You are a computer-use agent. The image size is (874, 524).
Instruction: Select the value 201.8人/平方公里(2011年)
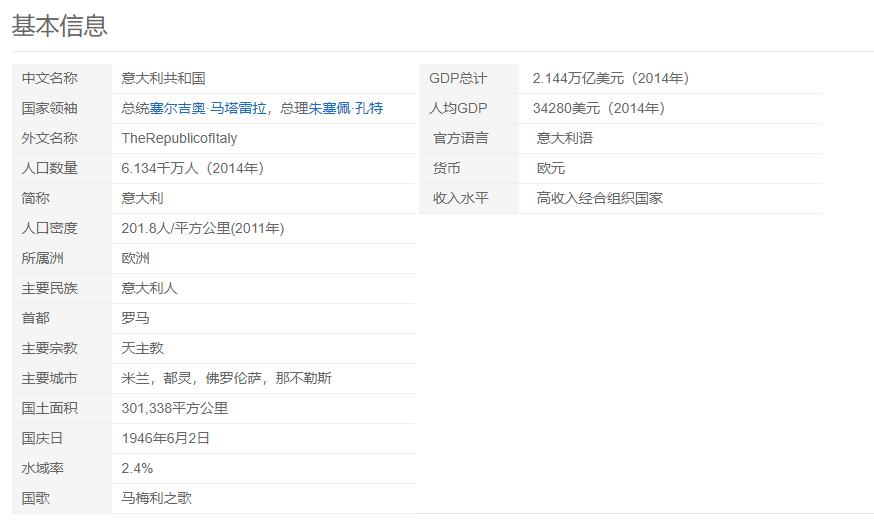click(x=203, y=229)
